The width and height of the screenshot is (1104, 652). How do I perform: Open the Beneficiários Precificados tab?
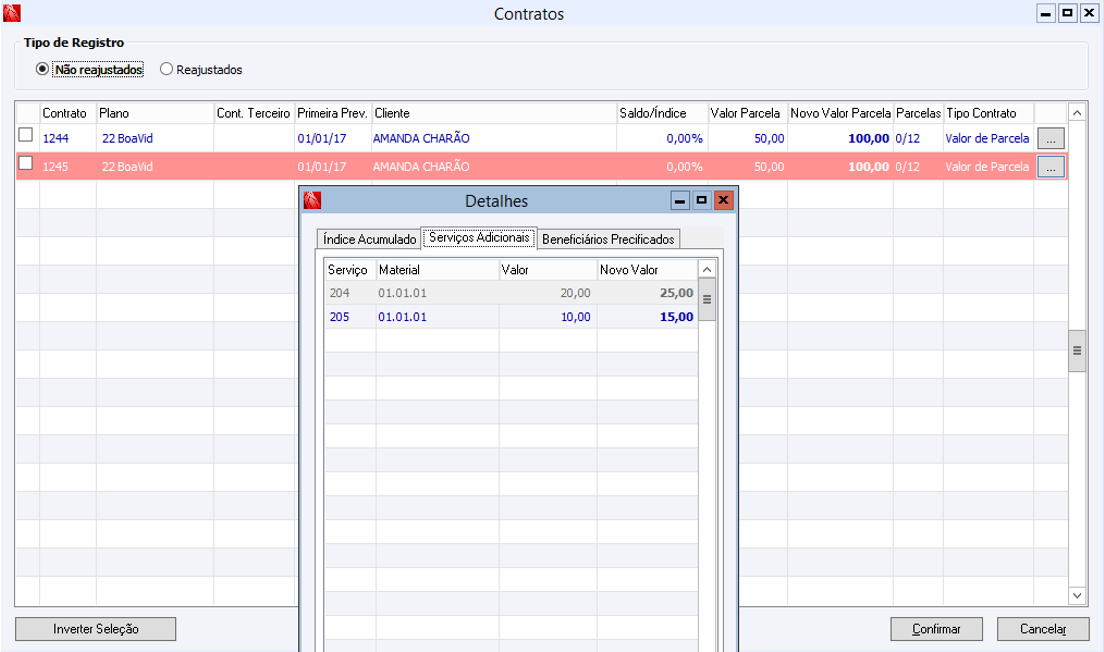pos(608,239)
